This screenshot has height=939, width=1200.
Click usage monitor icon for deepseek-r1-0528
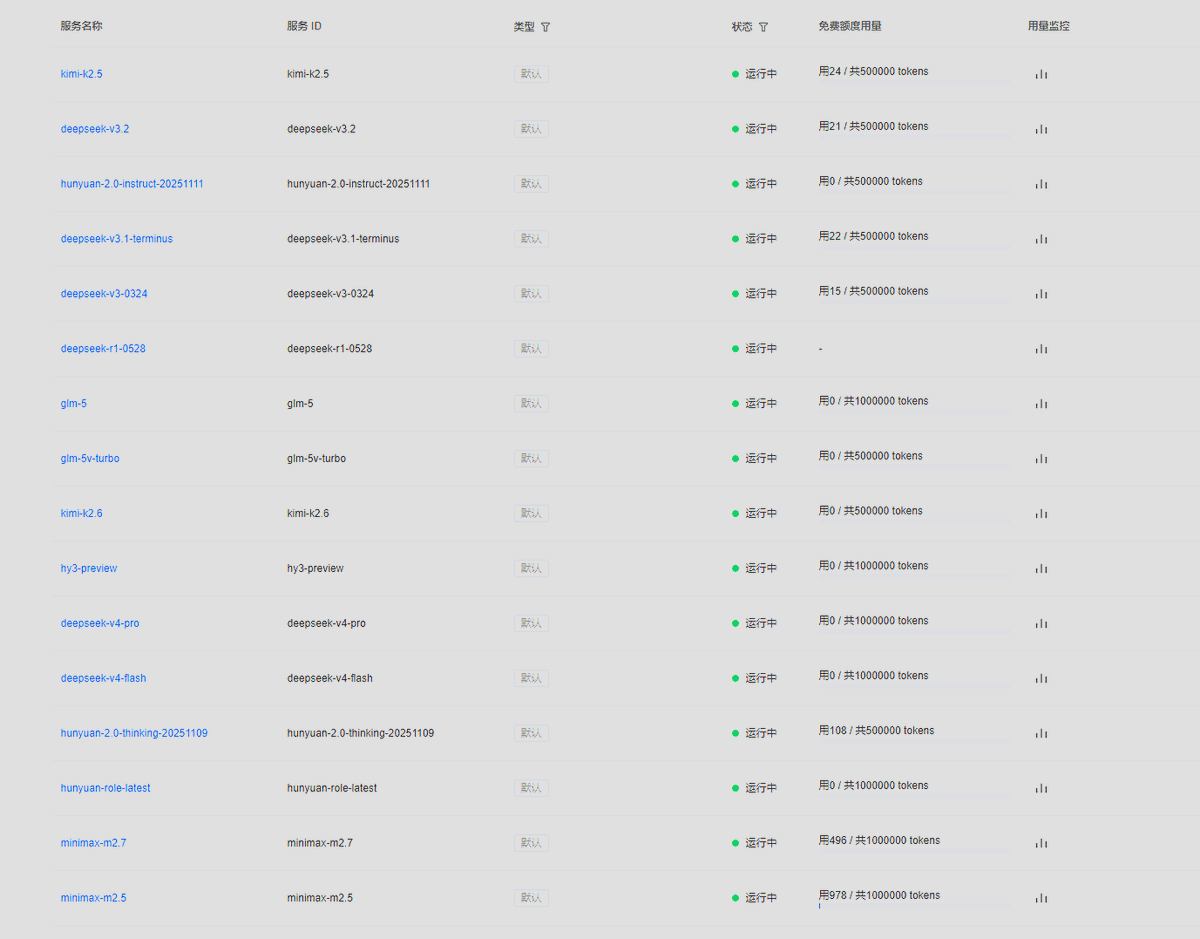1041,349
